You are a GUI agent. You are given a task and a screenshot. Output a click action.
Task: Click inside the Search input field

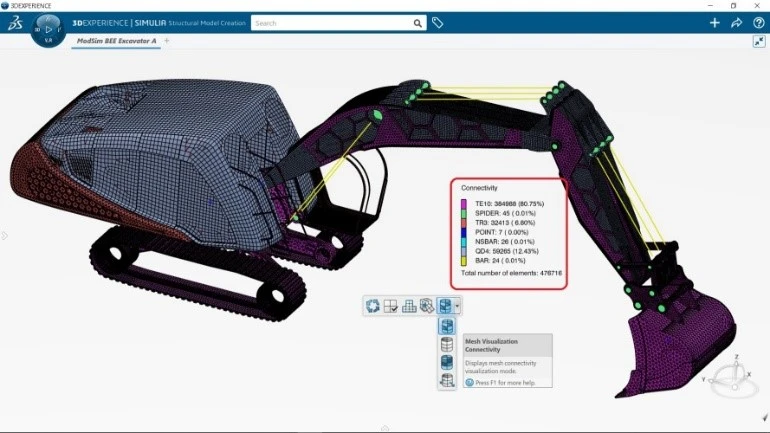point(330,23)
